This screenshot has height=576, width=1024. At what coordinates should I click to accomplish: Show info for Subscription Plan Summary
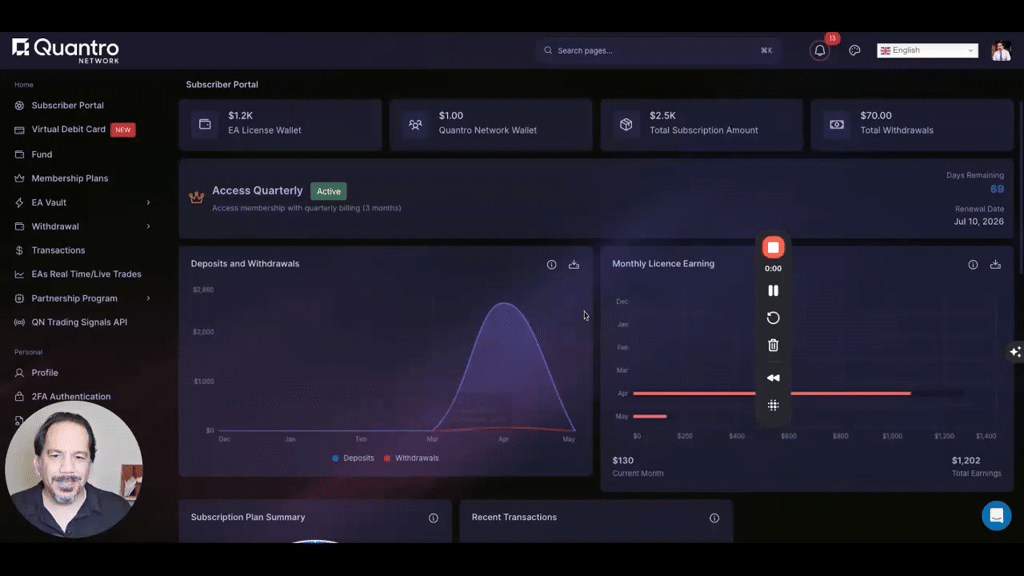click(434, 518)
